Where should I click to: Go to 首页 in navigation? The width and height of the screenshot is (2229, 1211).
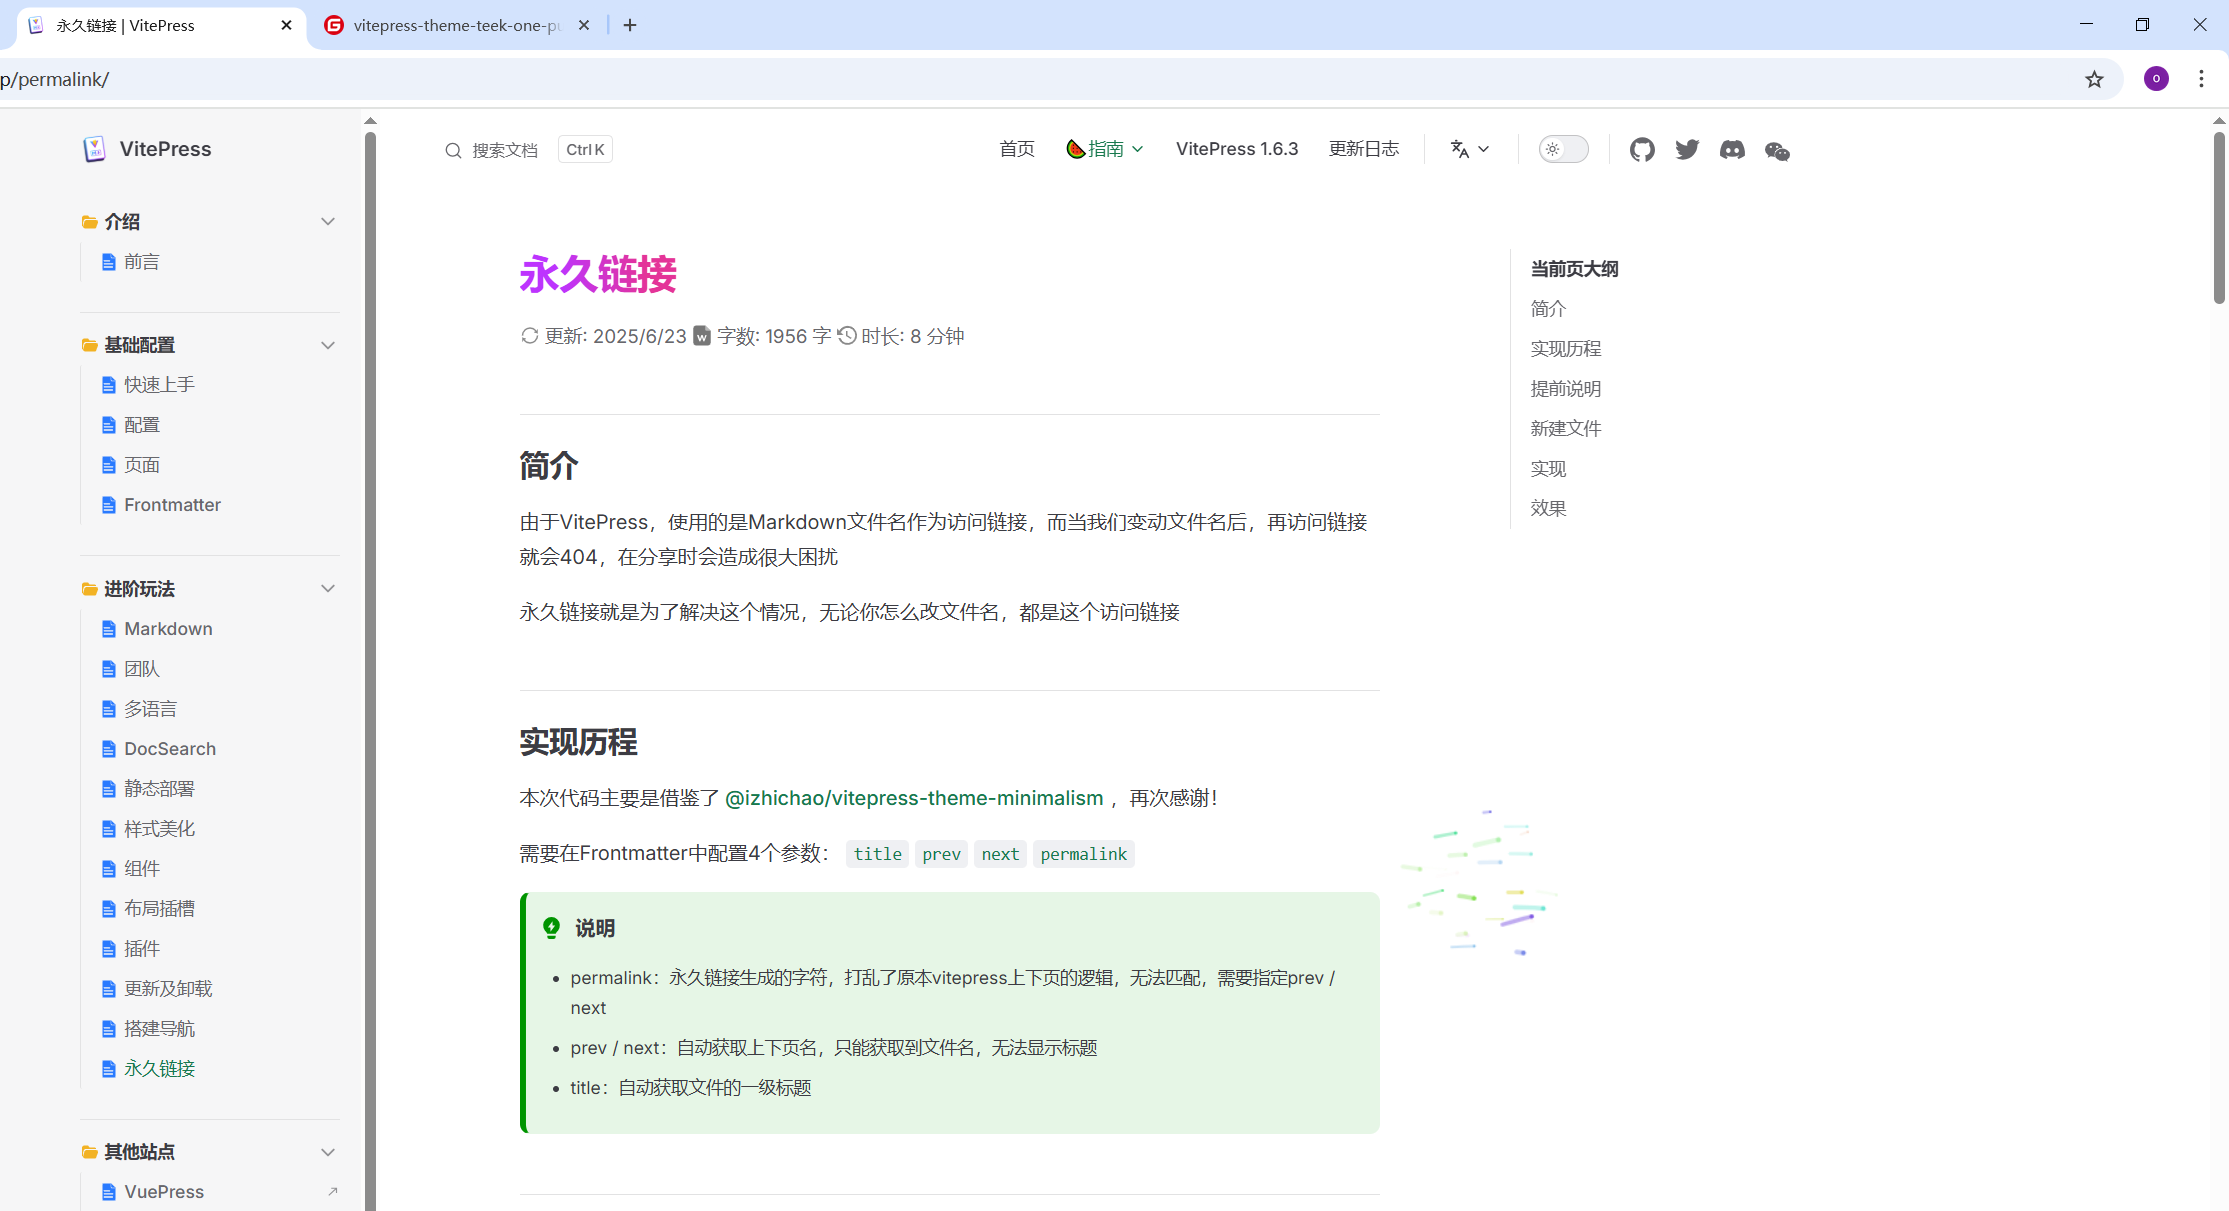(x=1017, y=149)
